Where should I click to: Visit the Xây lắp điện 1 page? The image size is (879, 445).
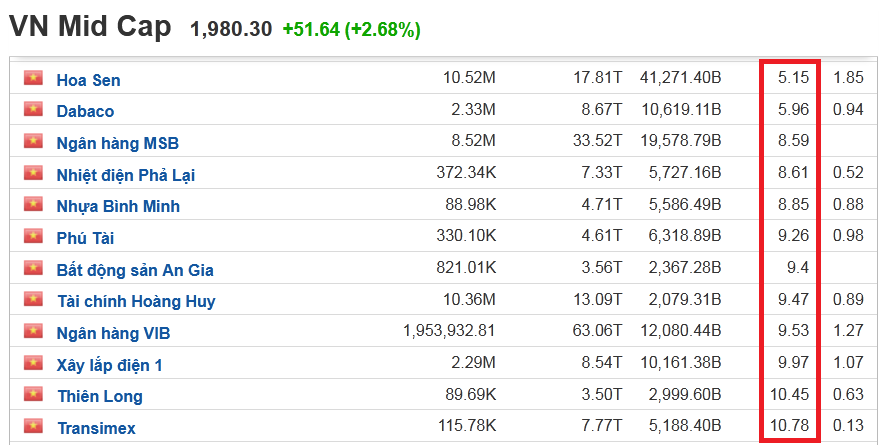109,365
